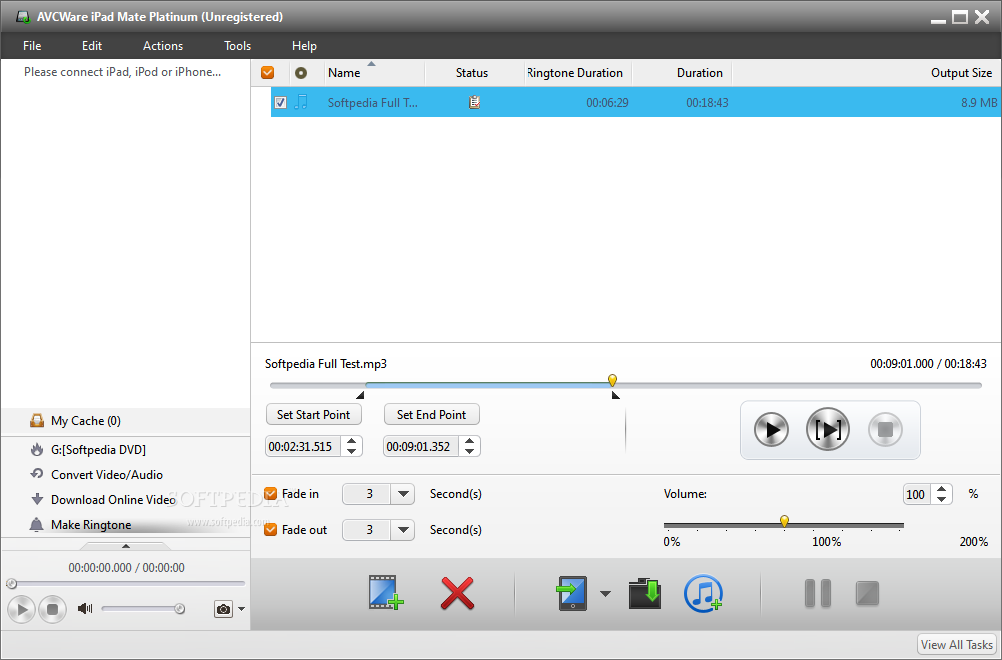Click the clipboard status icon in file row
This screenshot has width=1002, height=660.
pyautogui.click(x=474, y=102)
